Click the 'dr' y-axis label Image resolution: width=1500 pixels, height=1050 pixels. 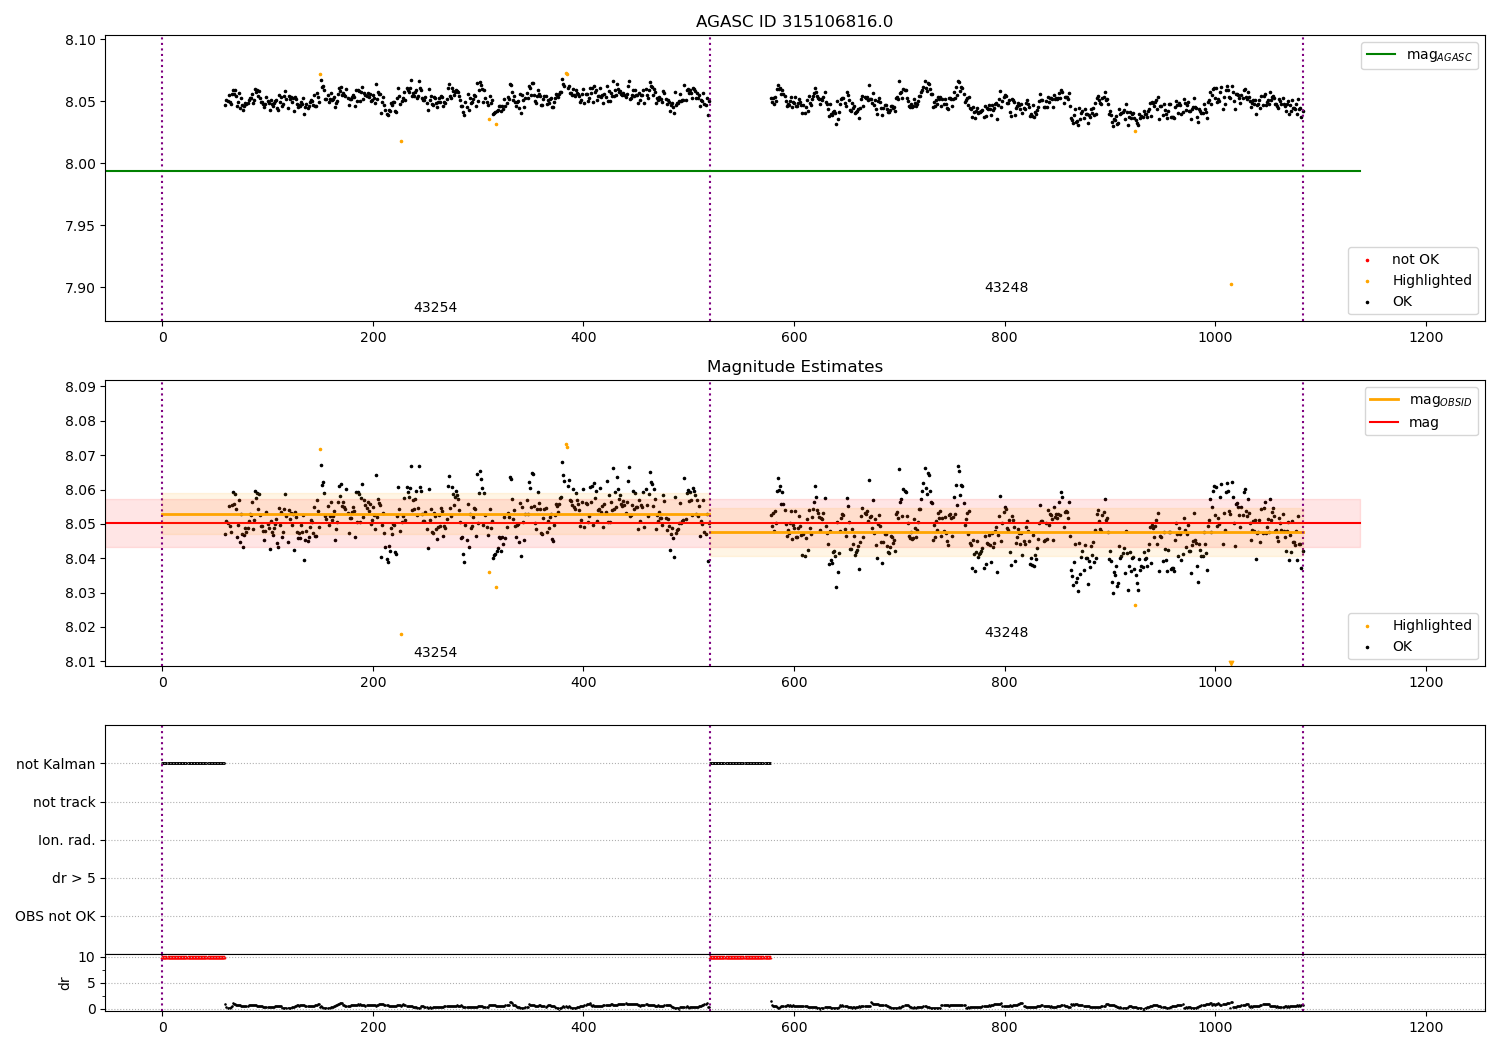[x=65, y=983]
